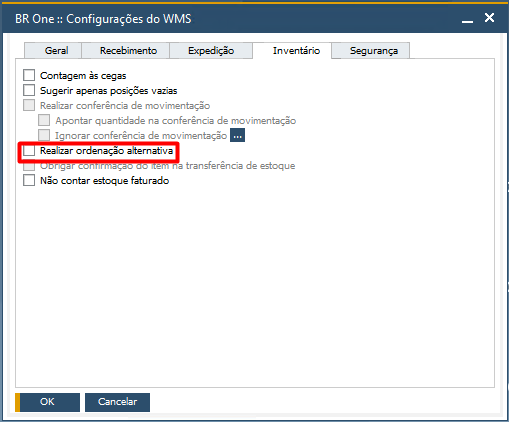Open the ellipsis button beside Ignorar conferência
The width and height of the screenshot is (509, 422).
(237, 135)
